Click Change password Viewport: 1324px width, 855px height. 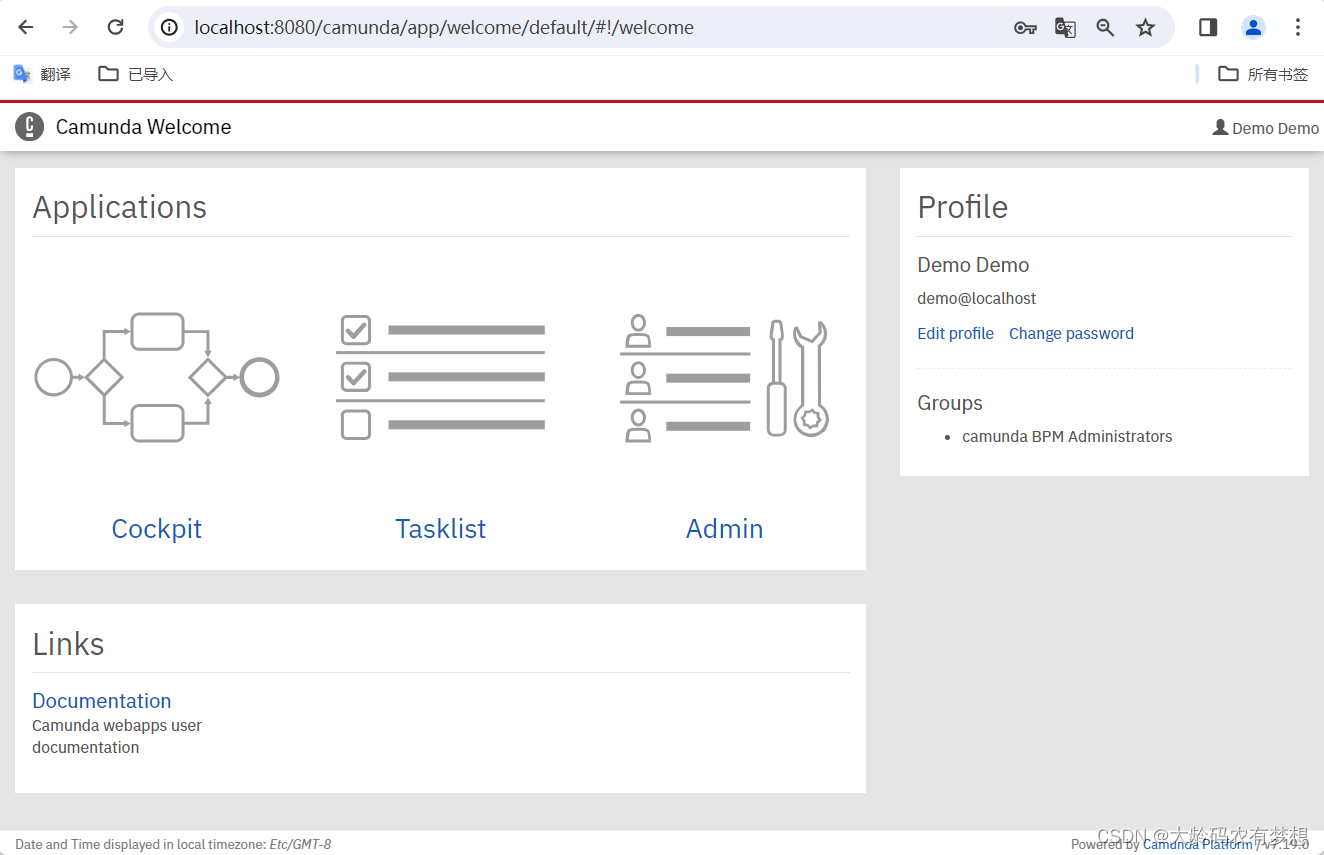tap(1071, 333)
